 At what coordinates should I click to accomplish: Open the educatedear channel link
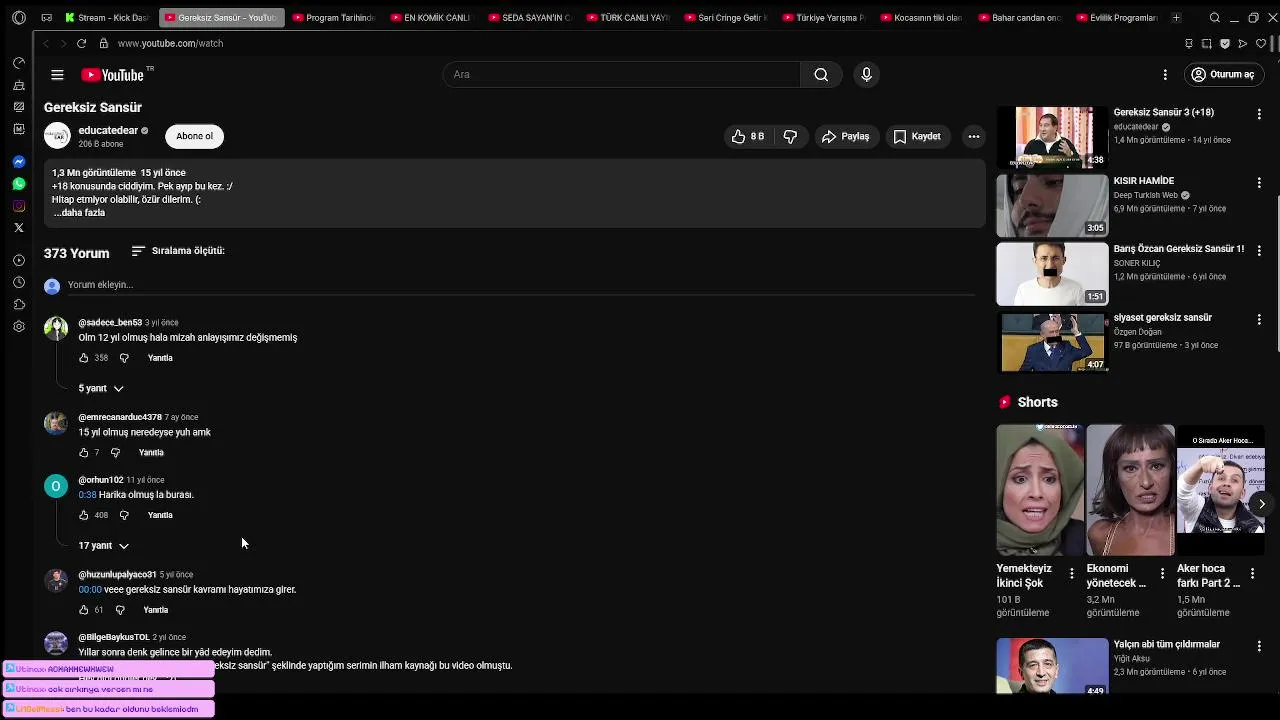pos(108,130)
